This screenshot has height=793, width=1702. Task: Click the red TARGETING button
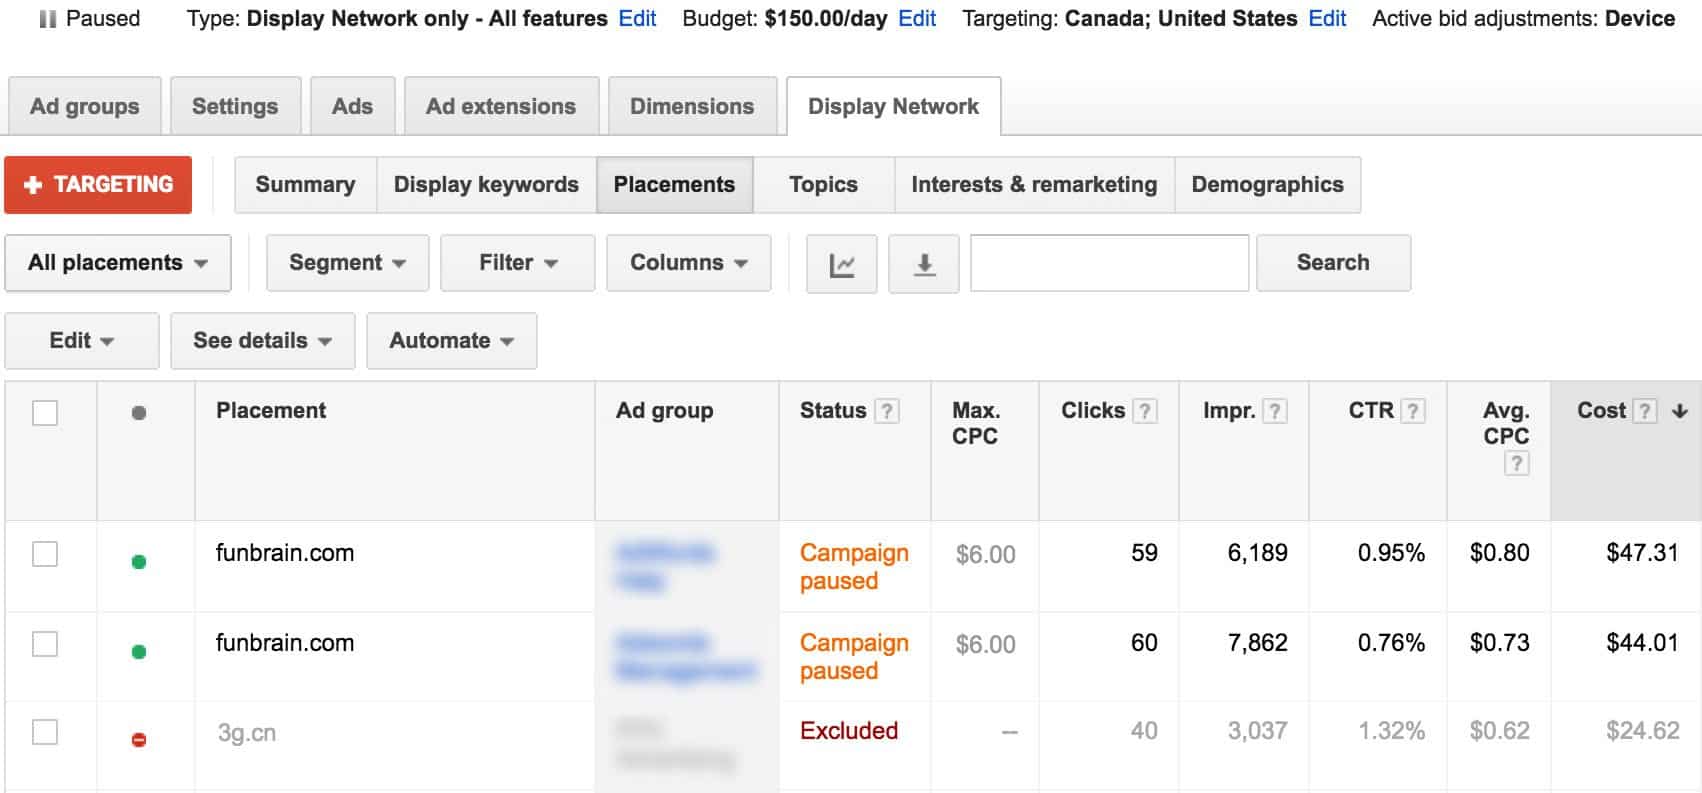point(98,185)
